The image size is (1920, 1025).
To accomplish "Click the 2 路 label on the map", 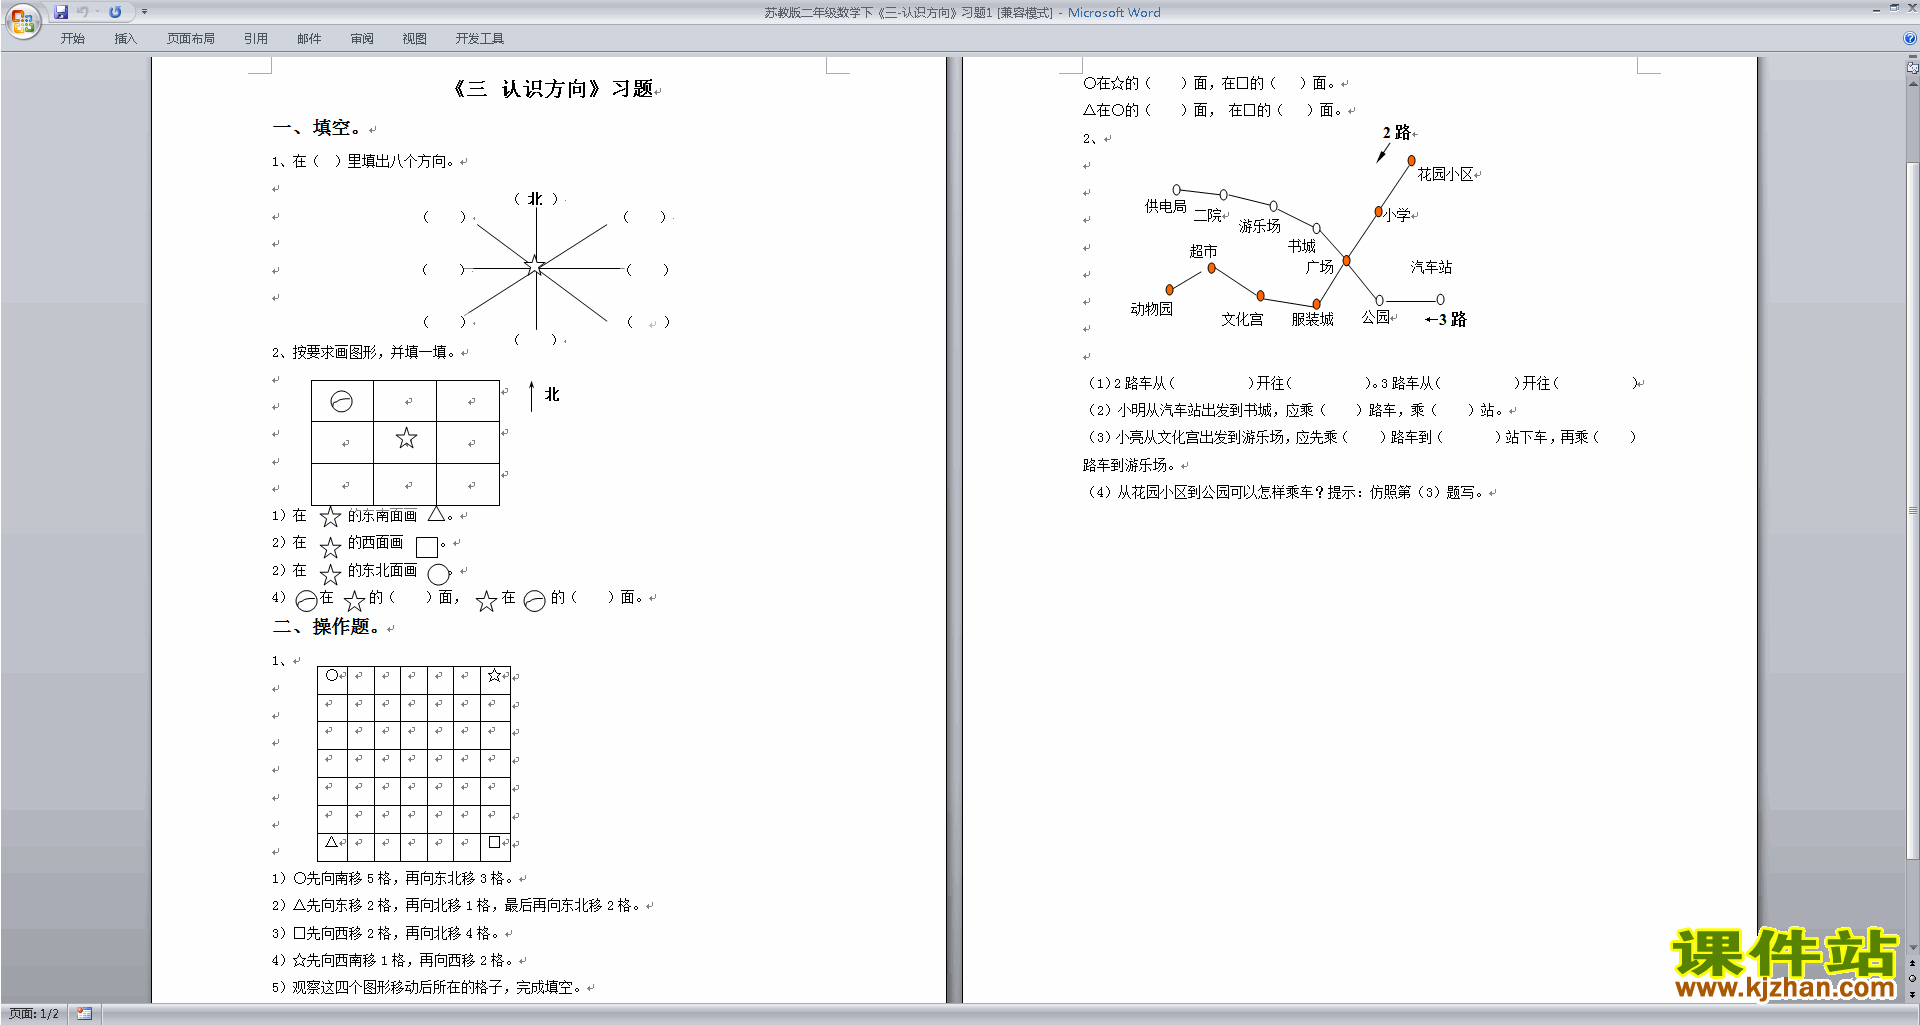I will [1396, 132].
